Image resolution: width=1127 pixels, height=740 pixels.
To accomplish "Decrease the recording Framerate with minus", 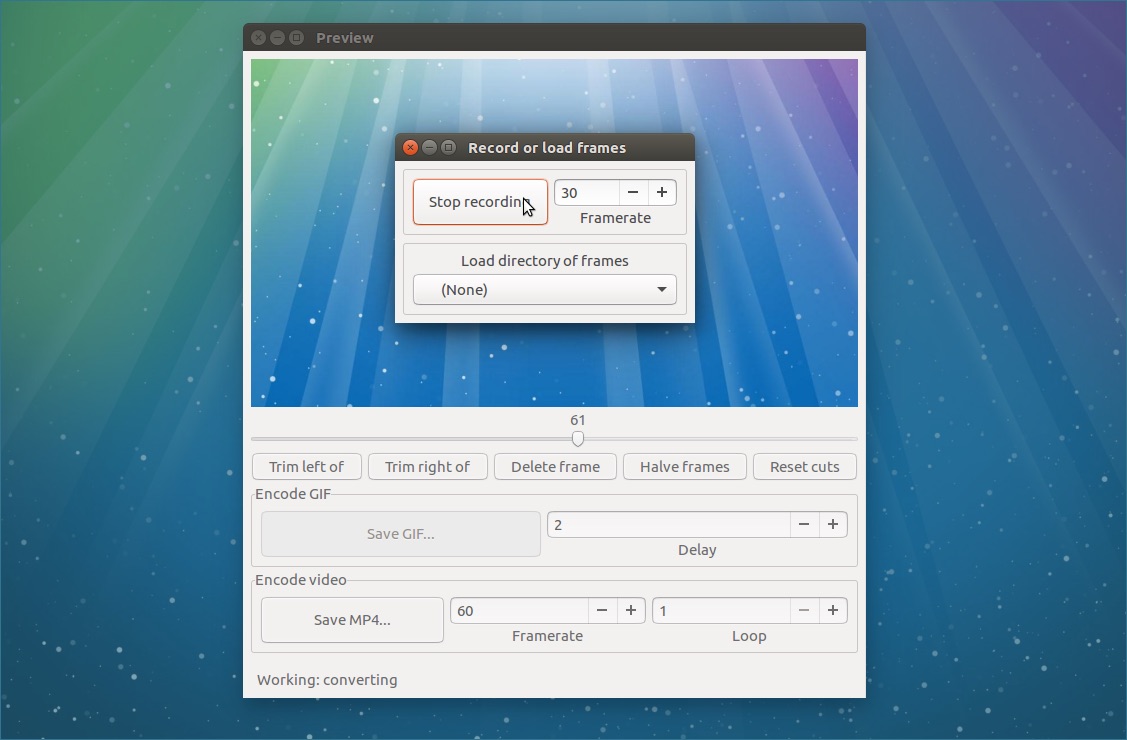I will pyautogui.click(x=632, y=192).
